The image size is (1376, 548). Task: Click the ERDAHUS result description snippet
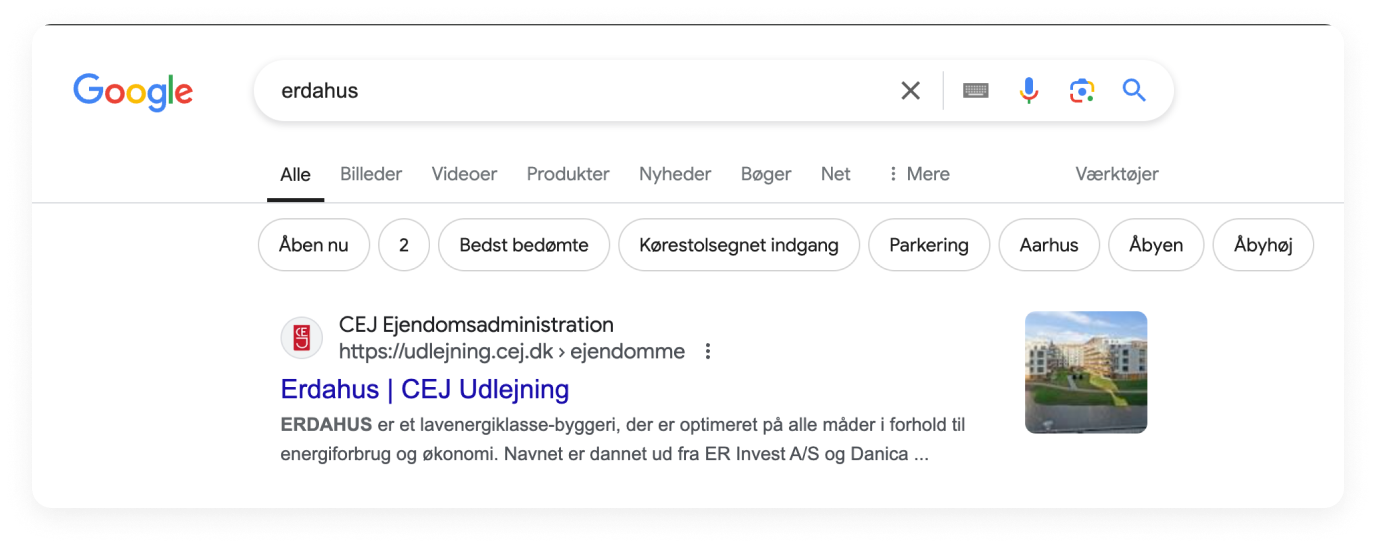point(623,440)
